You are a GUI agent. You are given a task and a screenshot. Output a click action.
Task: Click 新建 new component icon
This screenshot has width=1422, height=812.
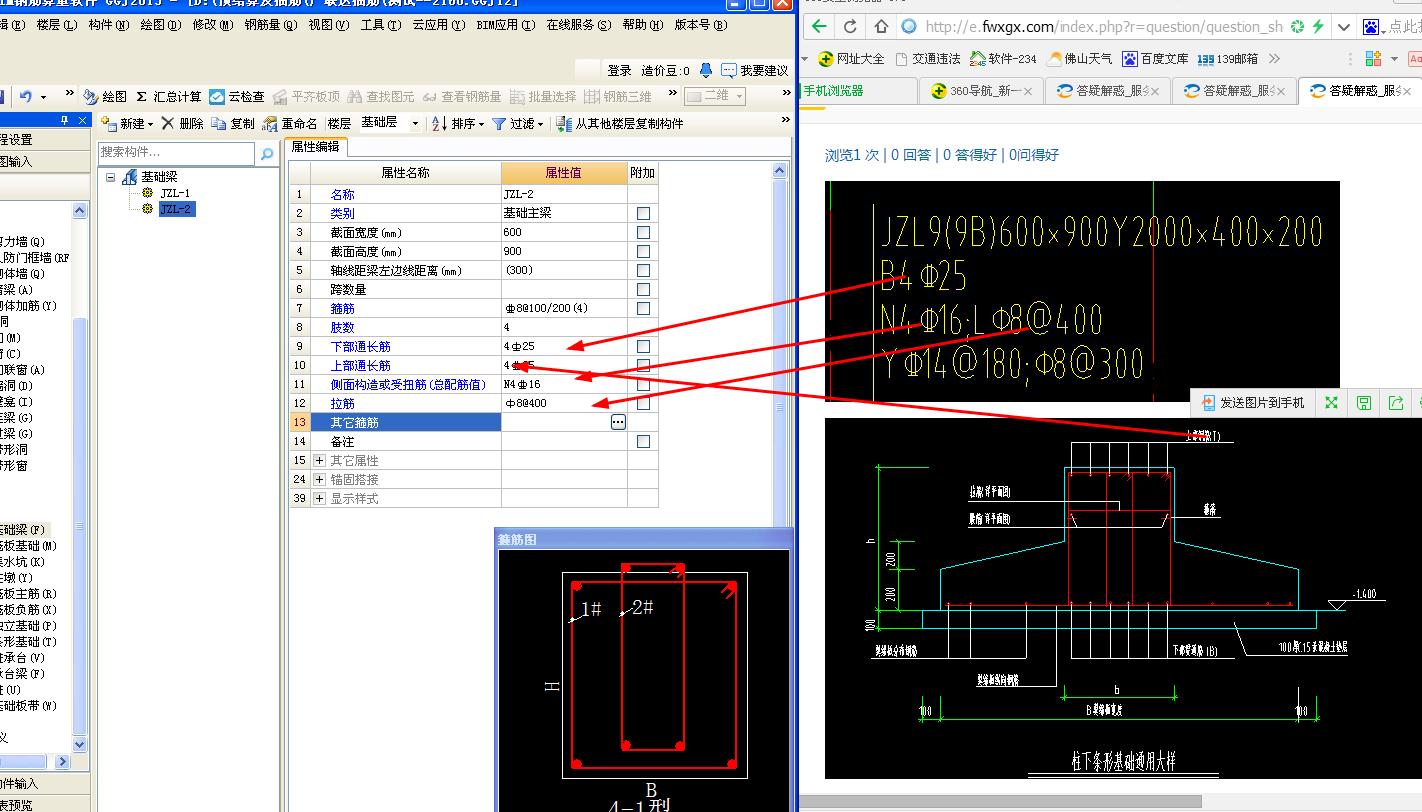pos(109,123)
